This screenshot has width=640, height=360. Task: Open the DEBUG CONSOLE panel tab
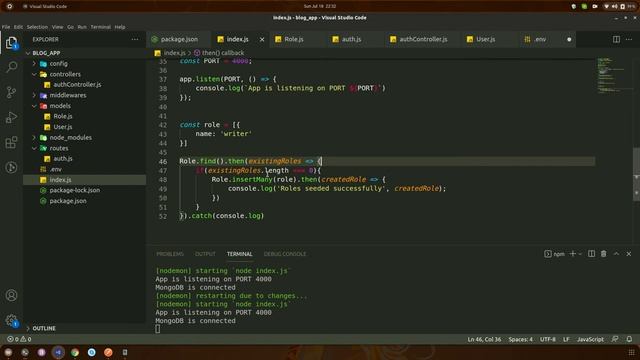pyautogui.click(x=284, y=254)
